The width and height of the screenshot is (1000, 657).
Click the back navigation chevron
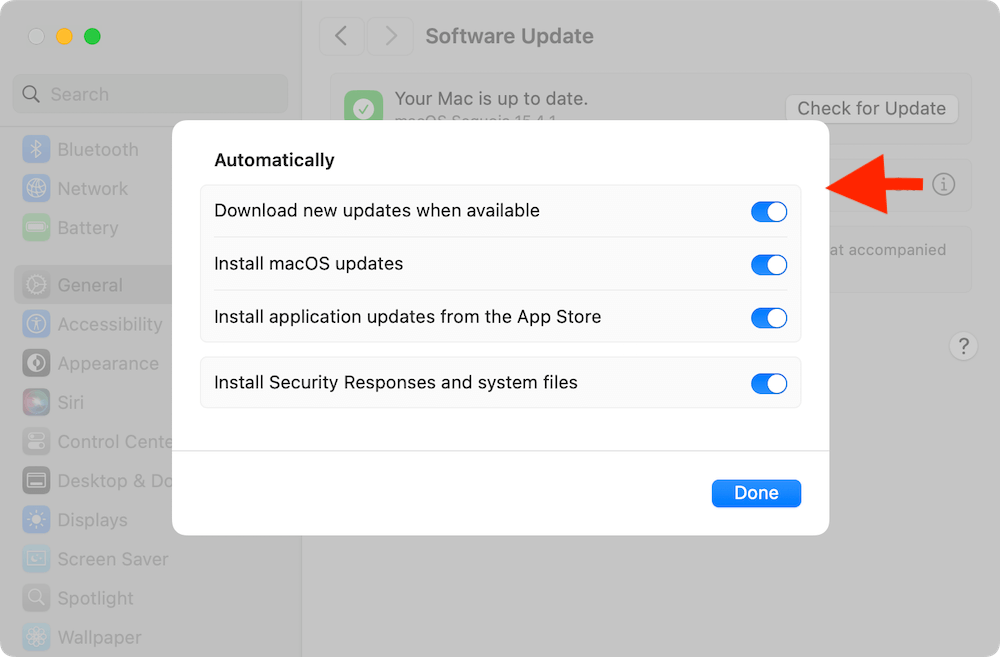point(341,35)
